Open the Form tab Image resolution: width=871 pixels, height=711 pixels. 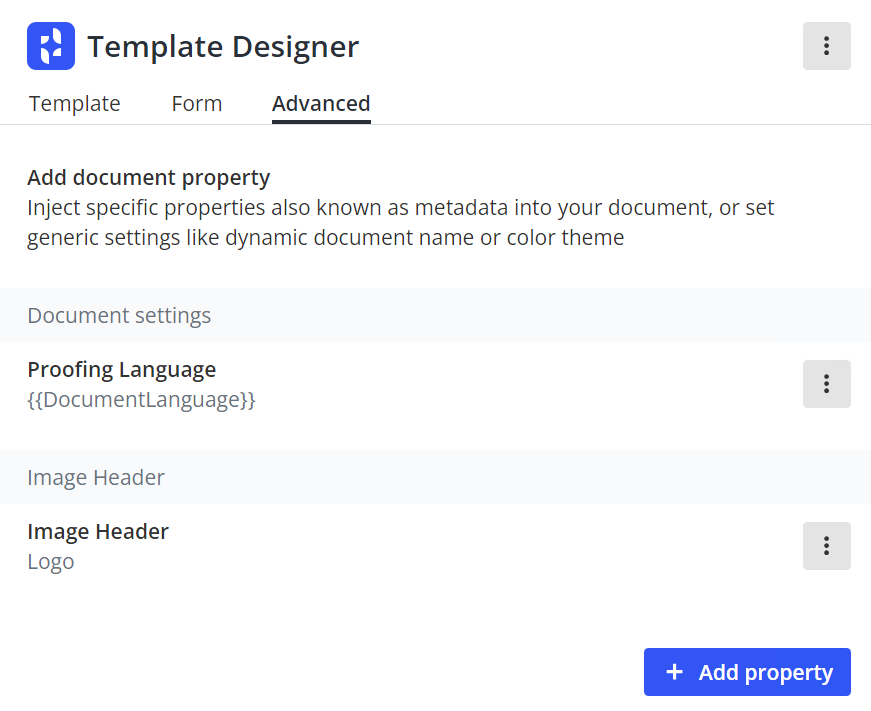coord(196,103)
